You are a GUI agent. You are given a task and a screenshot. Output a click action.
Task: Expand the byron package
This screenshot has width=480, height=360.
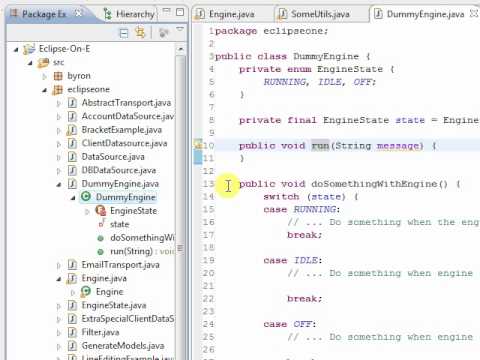[45, 76]
